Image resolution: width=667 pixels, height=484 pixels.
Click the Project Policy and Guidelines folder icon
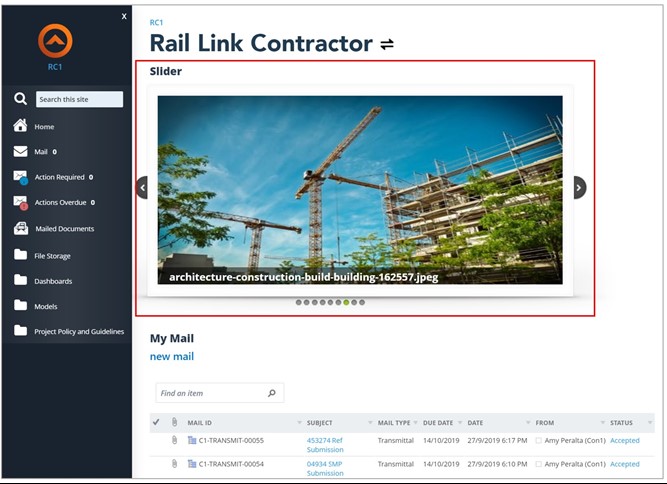point(20,330)
